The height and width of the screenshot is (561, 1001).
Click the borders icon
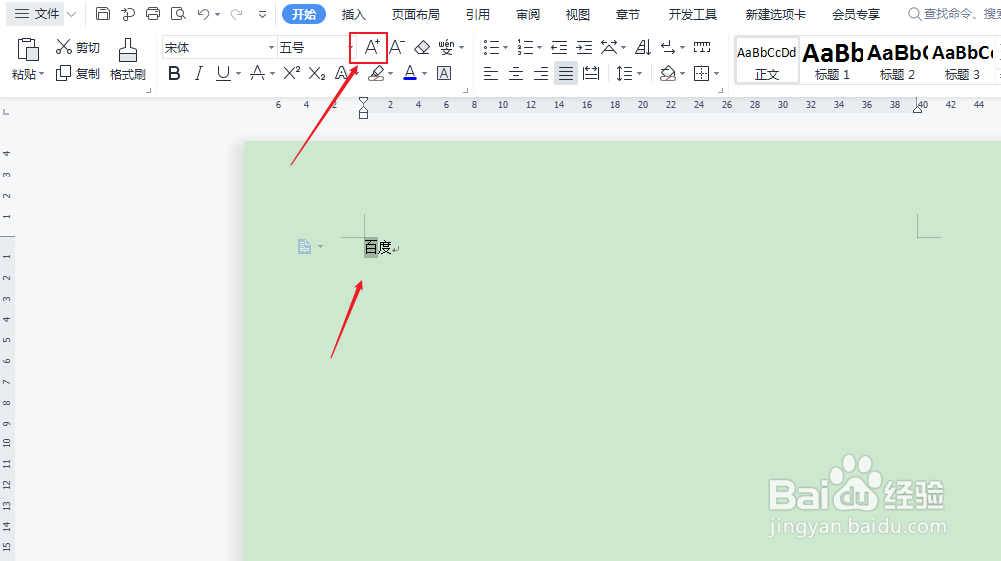702,74
